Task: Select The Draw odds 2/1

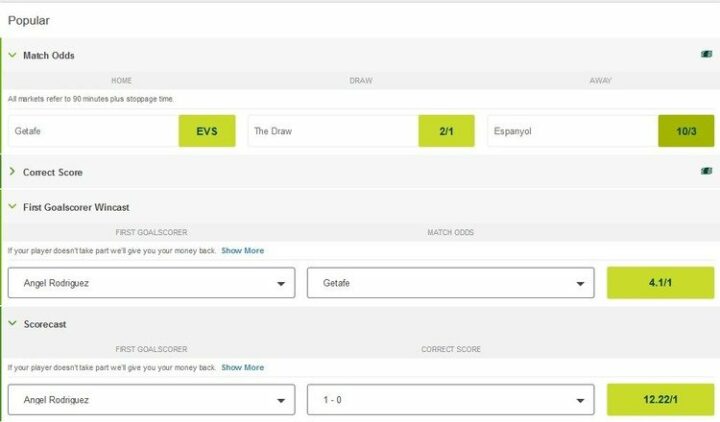Action: coord(446,131)
